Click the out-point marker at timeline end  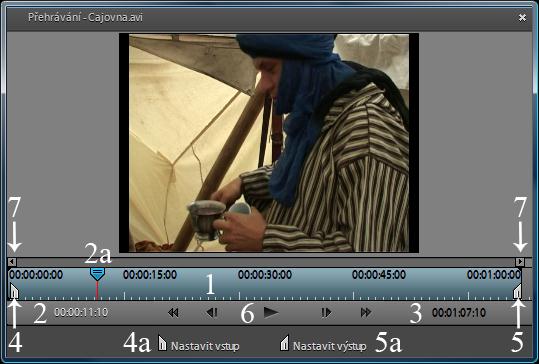[517, 291]
